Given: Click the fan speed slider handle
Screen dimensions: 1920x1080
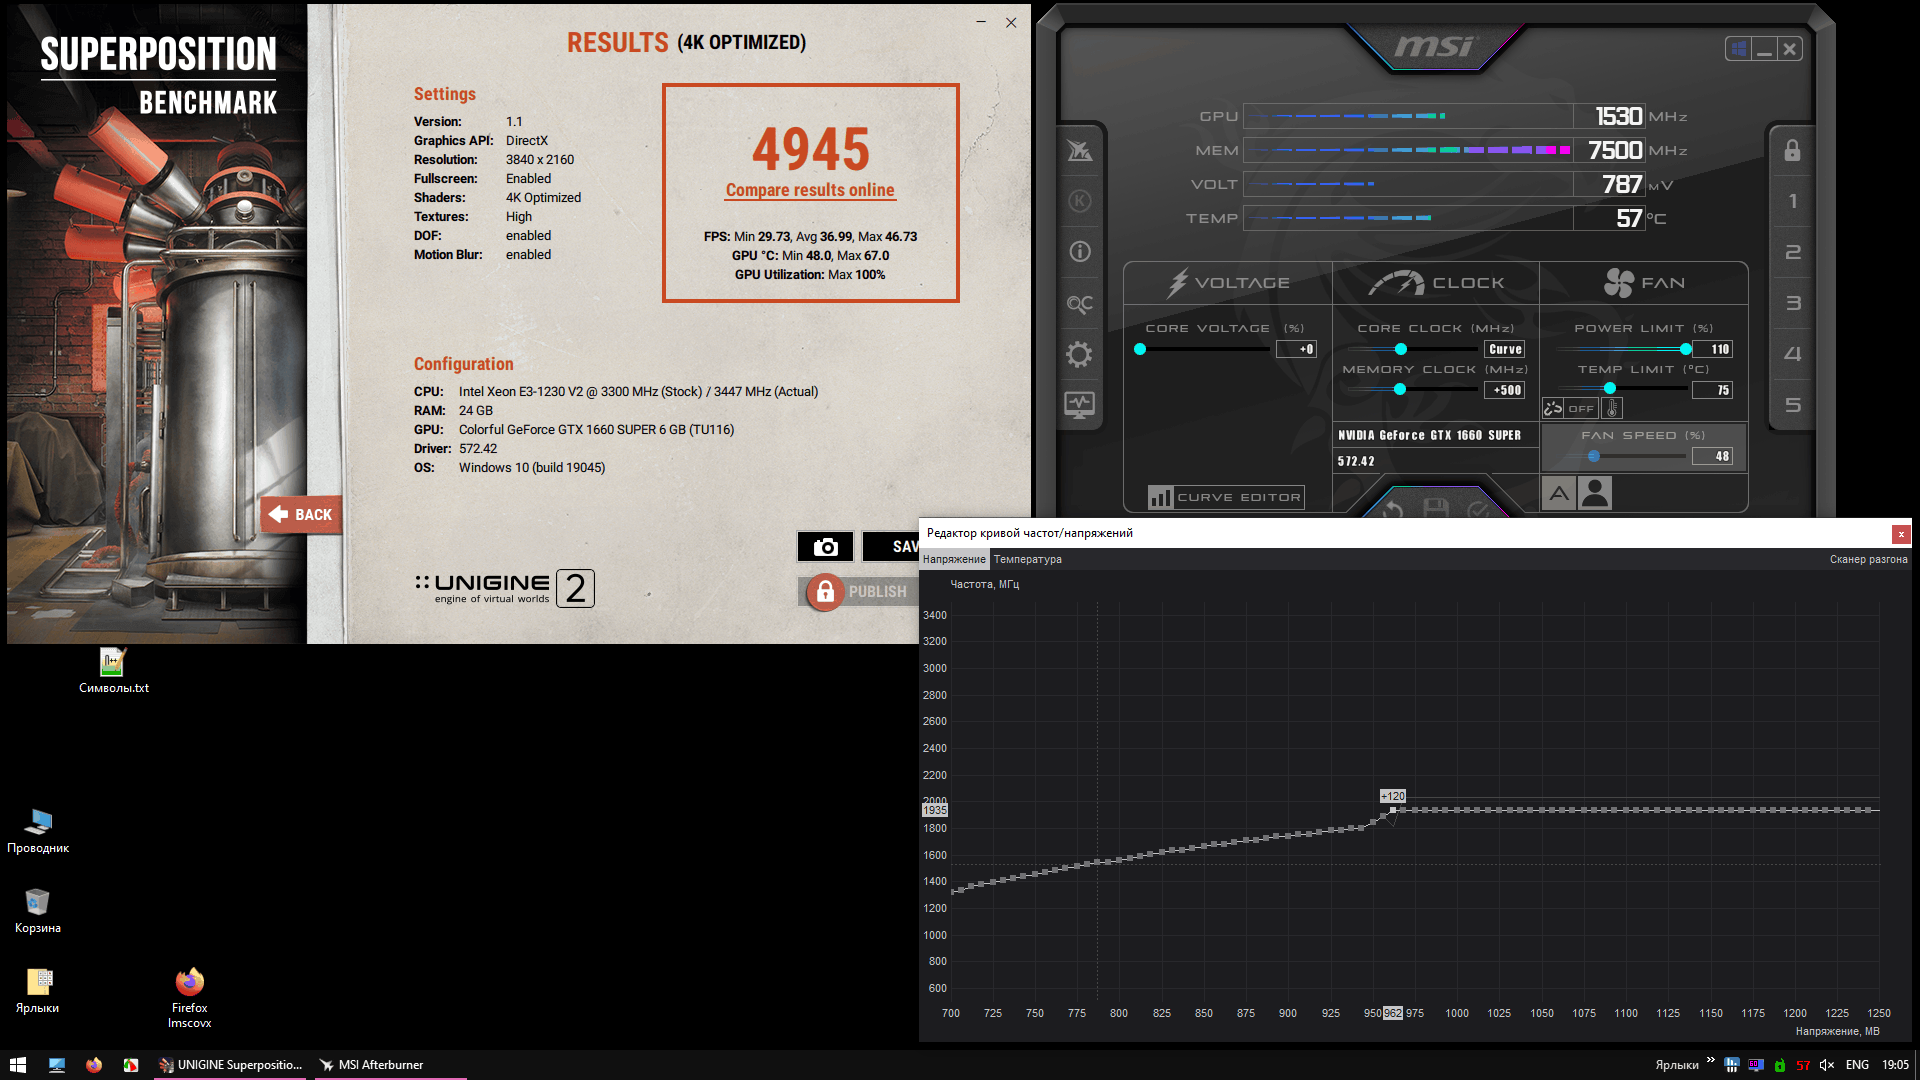Looking at the screenshot, I should (x=1594, y=456).
